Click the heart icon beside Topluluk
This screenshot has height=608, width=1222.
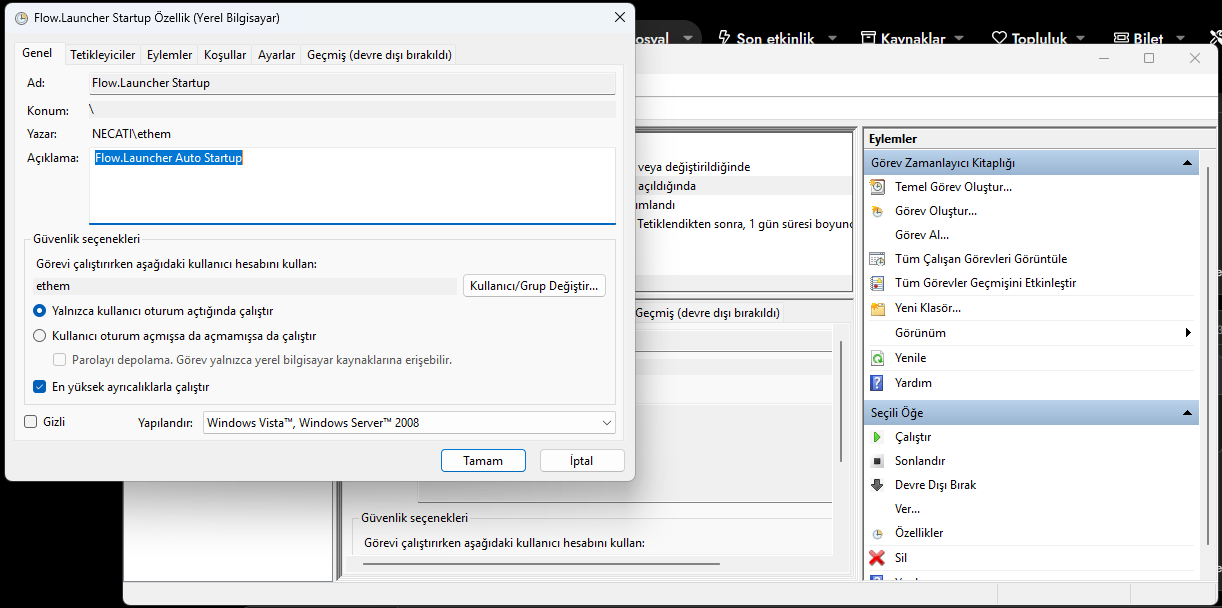click(x=999, y=38)
